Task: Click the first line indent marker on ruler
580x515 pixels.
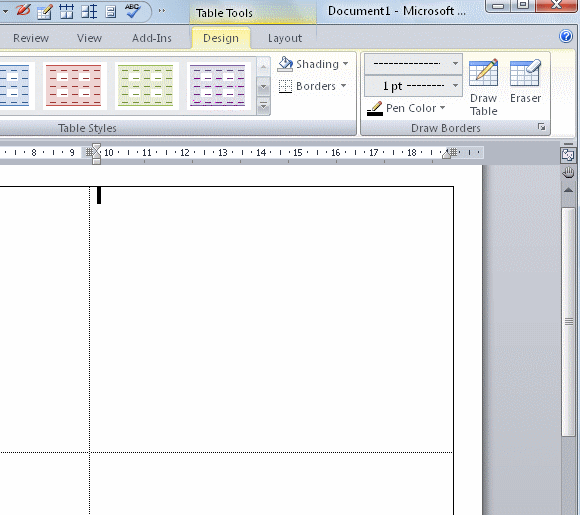Action: pyautogui.click(x=97, y=148)
